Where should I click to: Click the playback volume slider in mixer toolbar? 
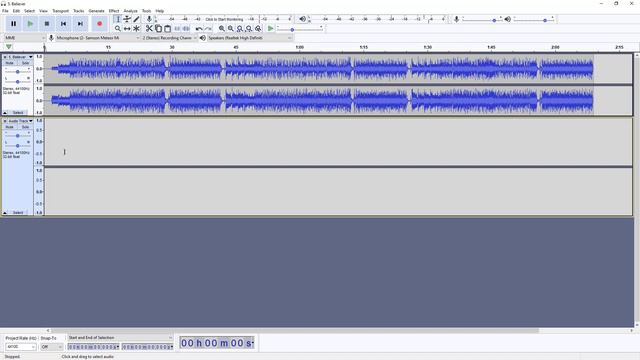pos(533,20)
